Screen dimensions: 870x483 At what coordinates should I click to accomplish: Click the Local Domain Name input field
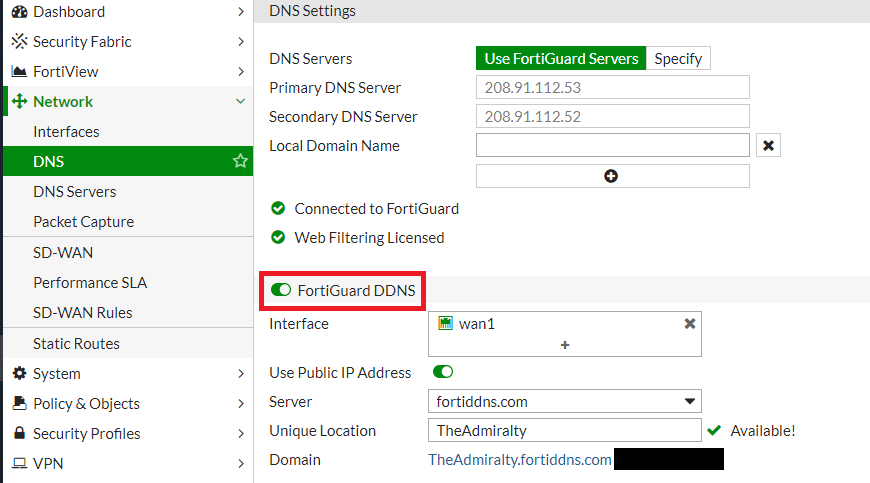coord(613,145)
